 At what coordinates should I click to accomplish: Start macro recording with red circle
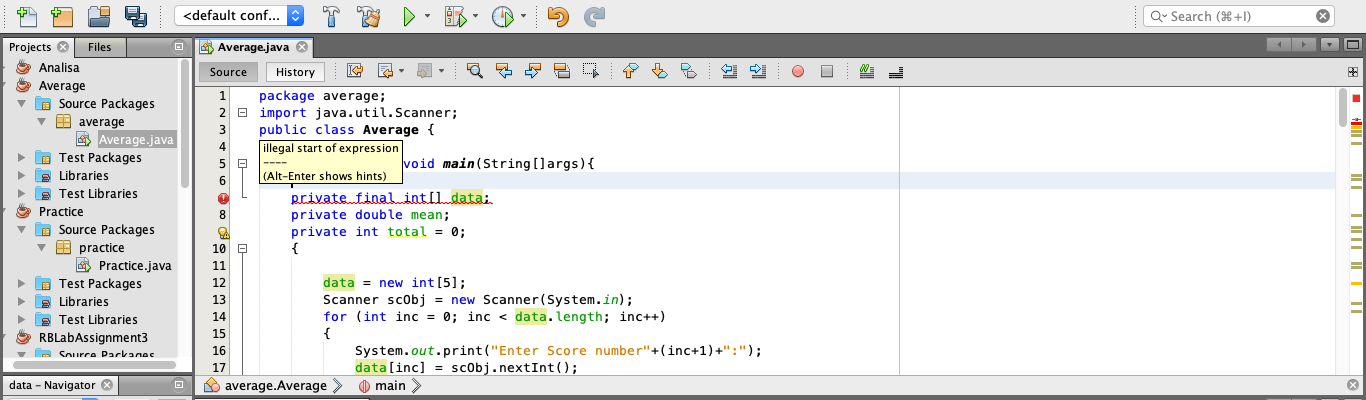(x=798, y=71)
